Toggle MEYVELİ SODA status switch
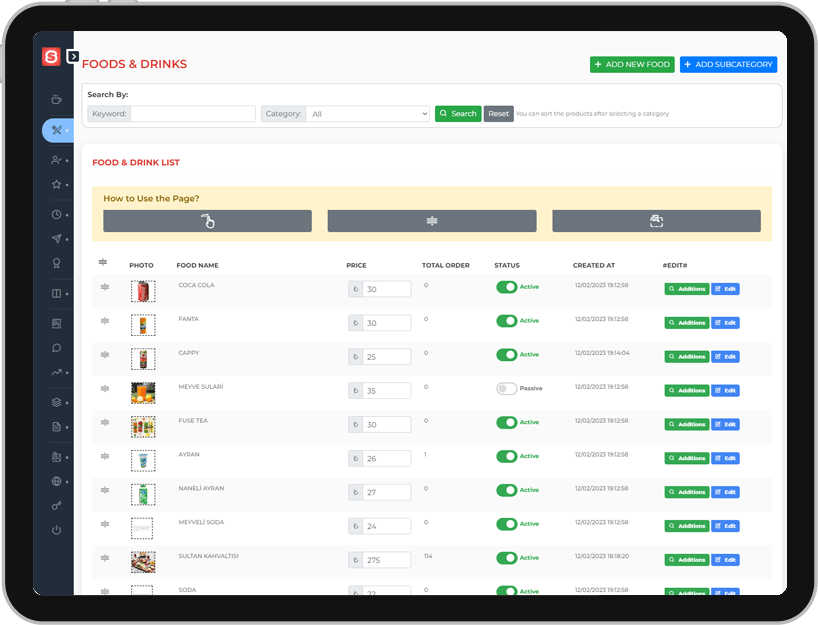This screenshot has height=625, width=818. pos(507,524)
